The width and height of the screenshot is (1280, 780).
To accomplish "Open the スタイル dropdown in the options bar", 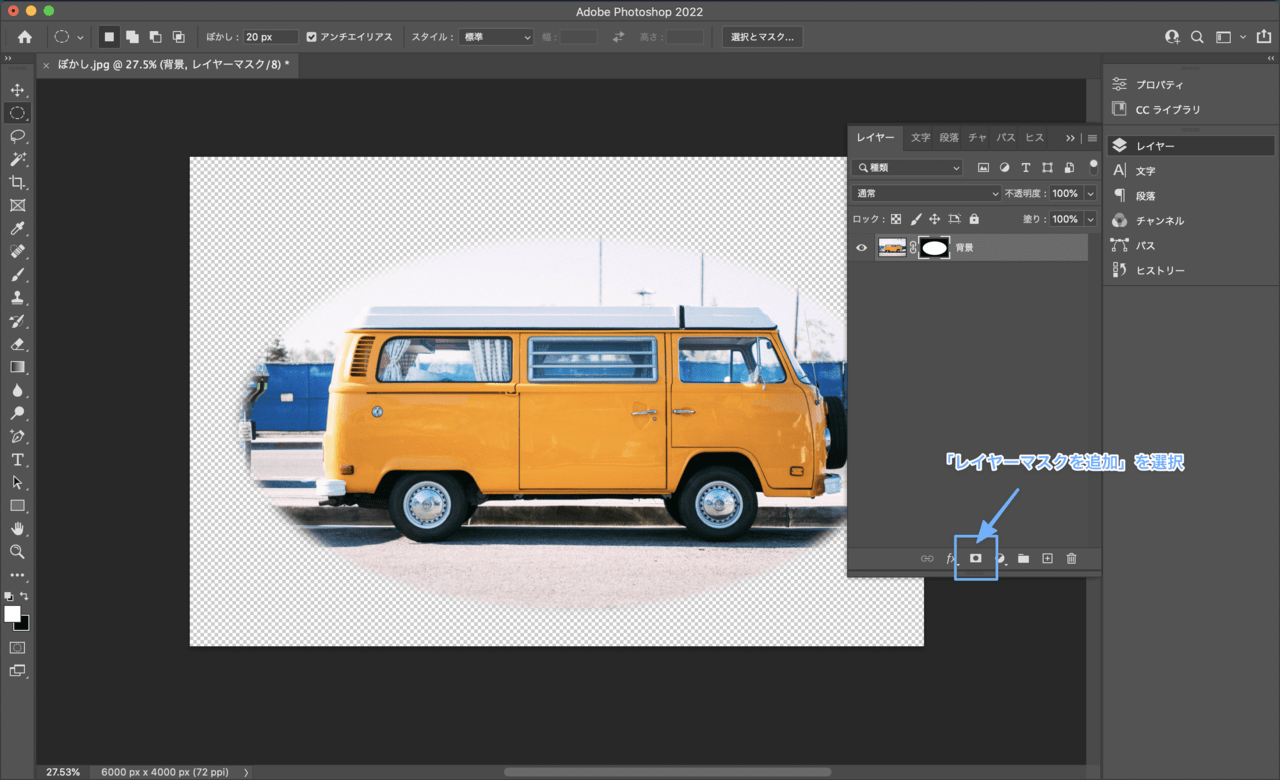I will click(x=496, y=36).
